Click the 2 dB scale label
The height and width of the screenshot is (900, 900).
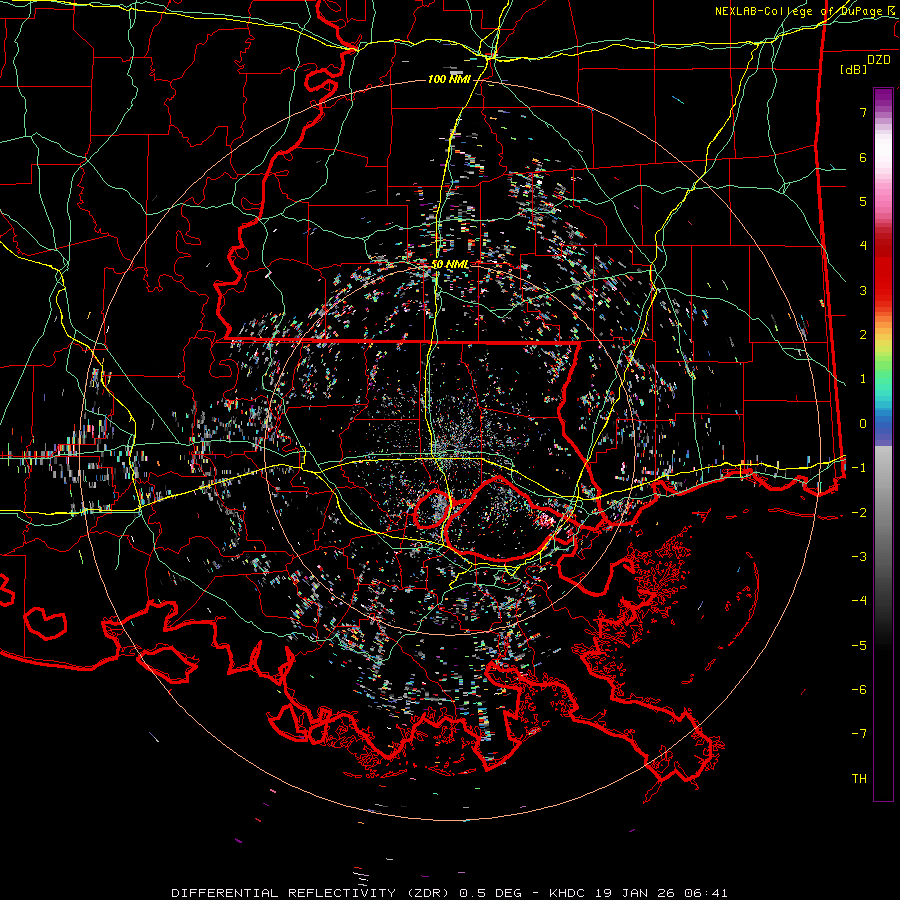[x=863, y=335]
